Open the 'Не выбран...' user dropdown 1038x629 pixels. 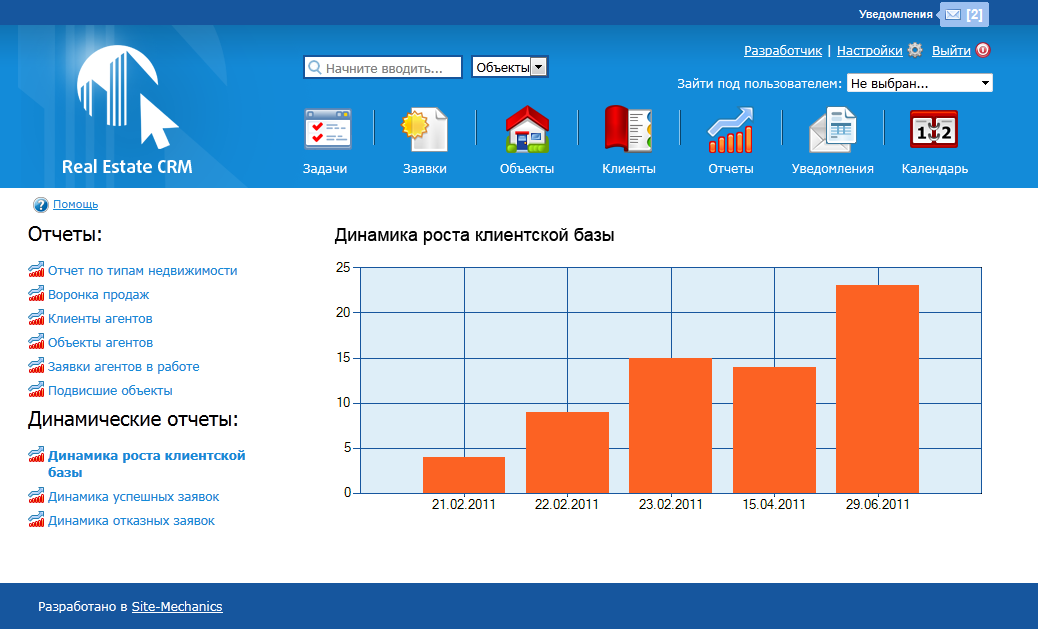(919, 83)
